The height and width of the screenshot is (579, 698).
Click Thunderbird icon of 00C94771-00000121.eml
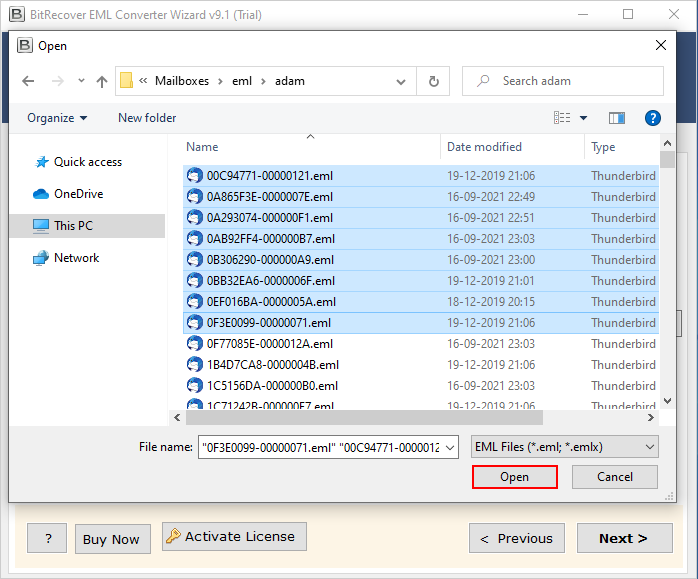pos(195,176)
